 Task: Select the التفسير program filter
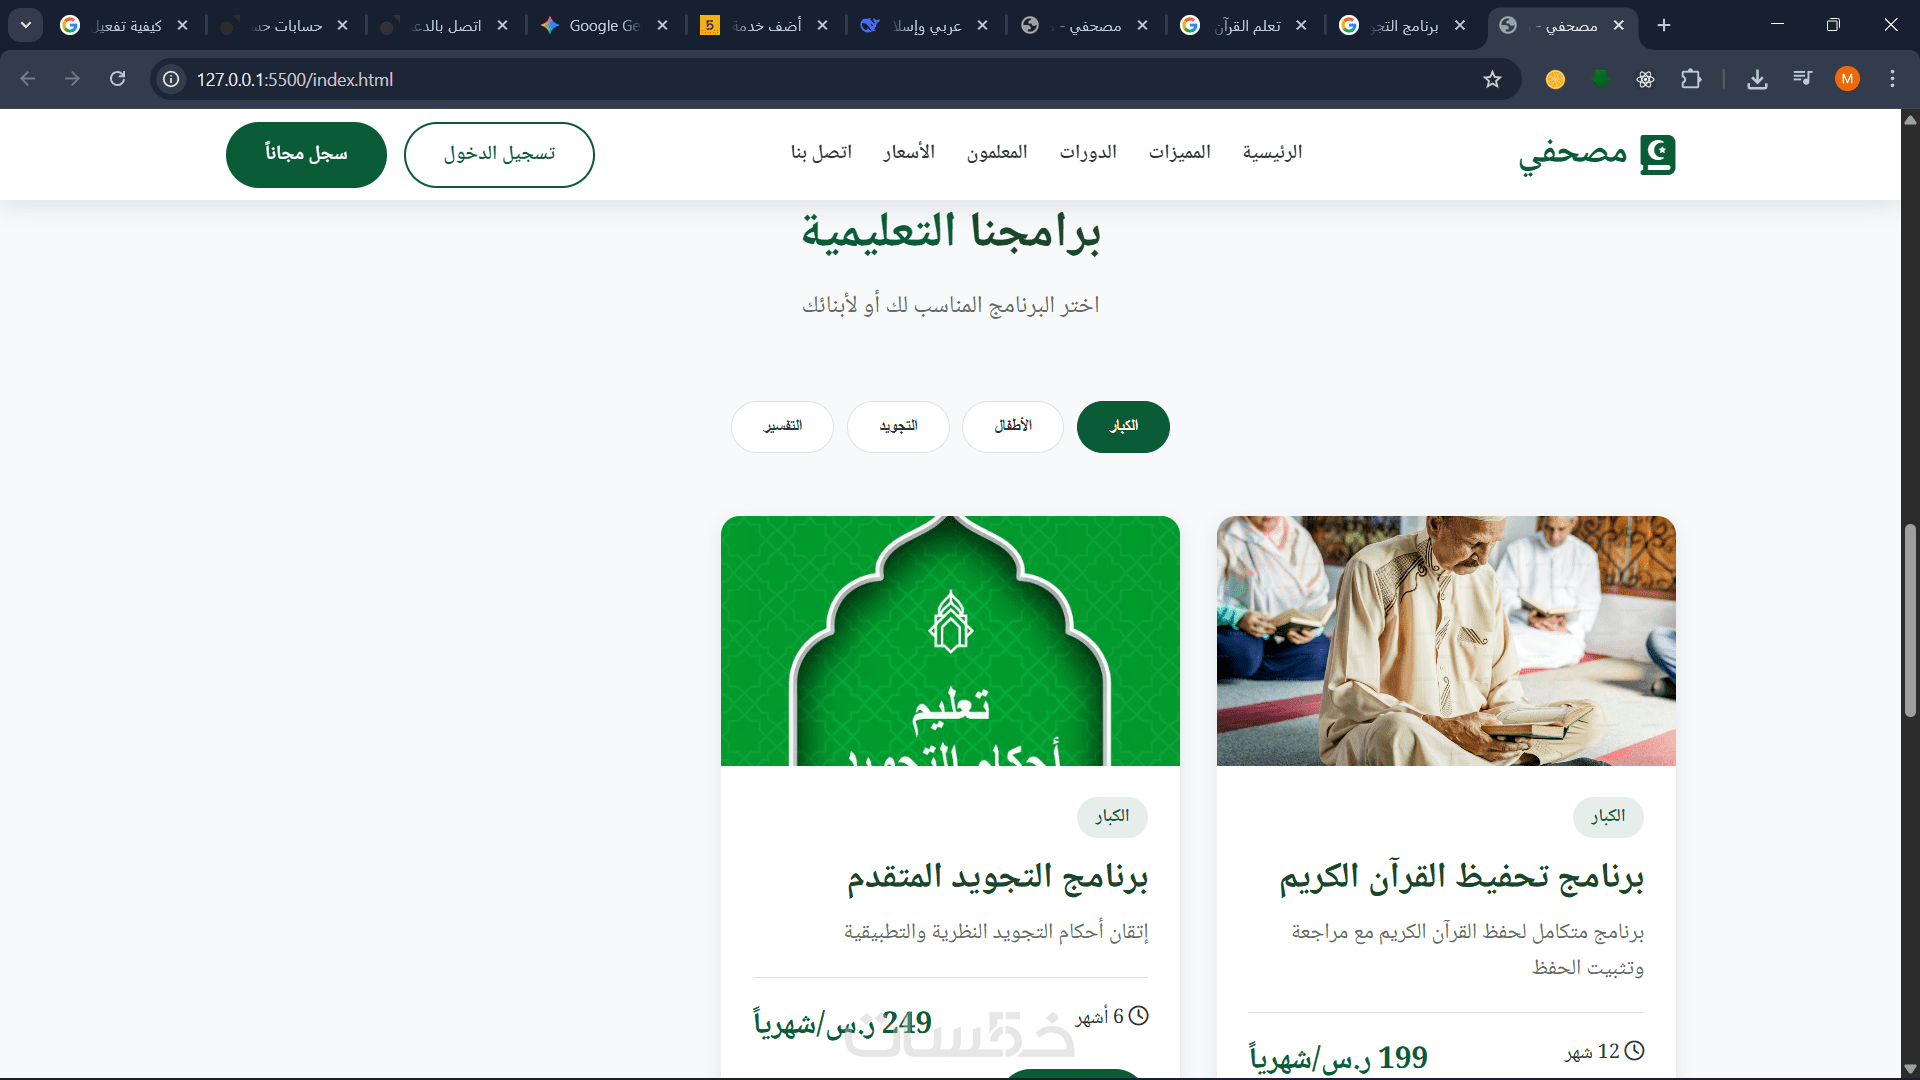(x=782, y=427)
